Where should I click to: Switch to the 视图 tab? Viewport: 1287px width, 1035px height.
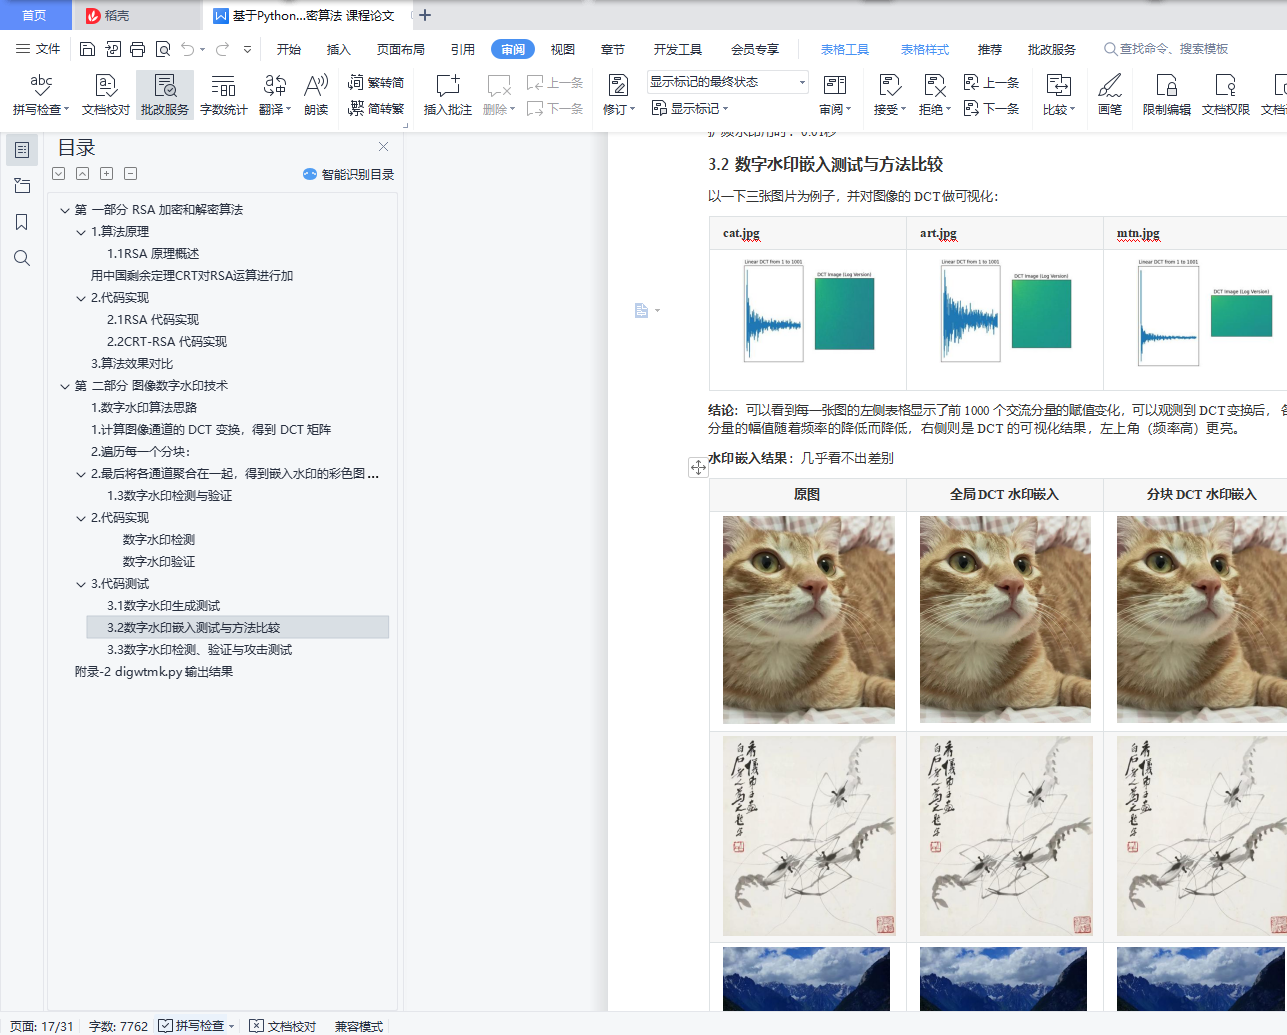coord(563,49)
